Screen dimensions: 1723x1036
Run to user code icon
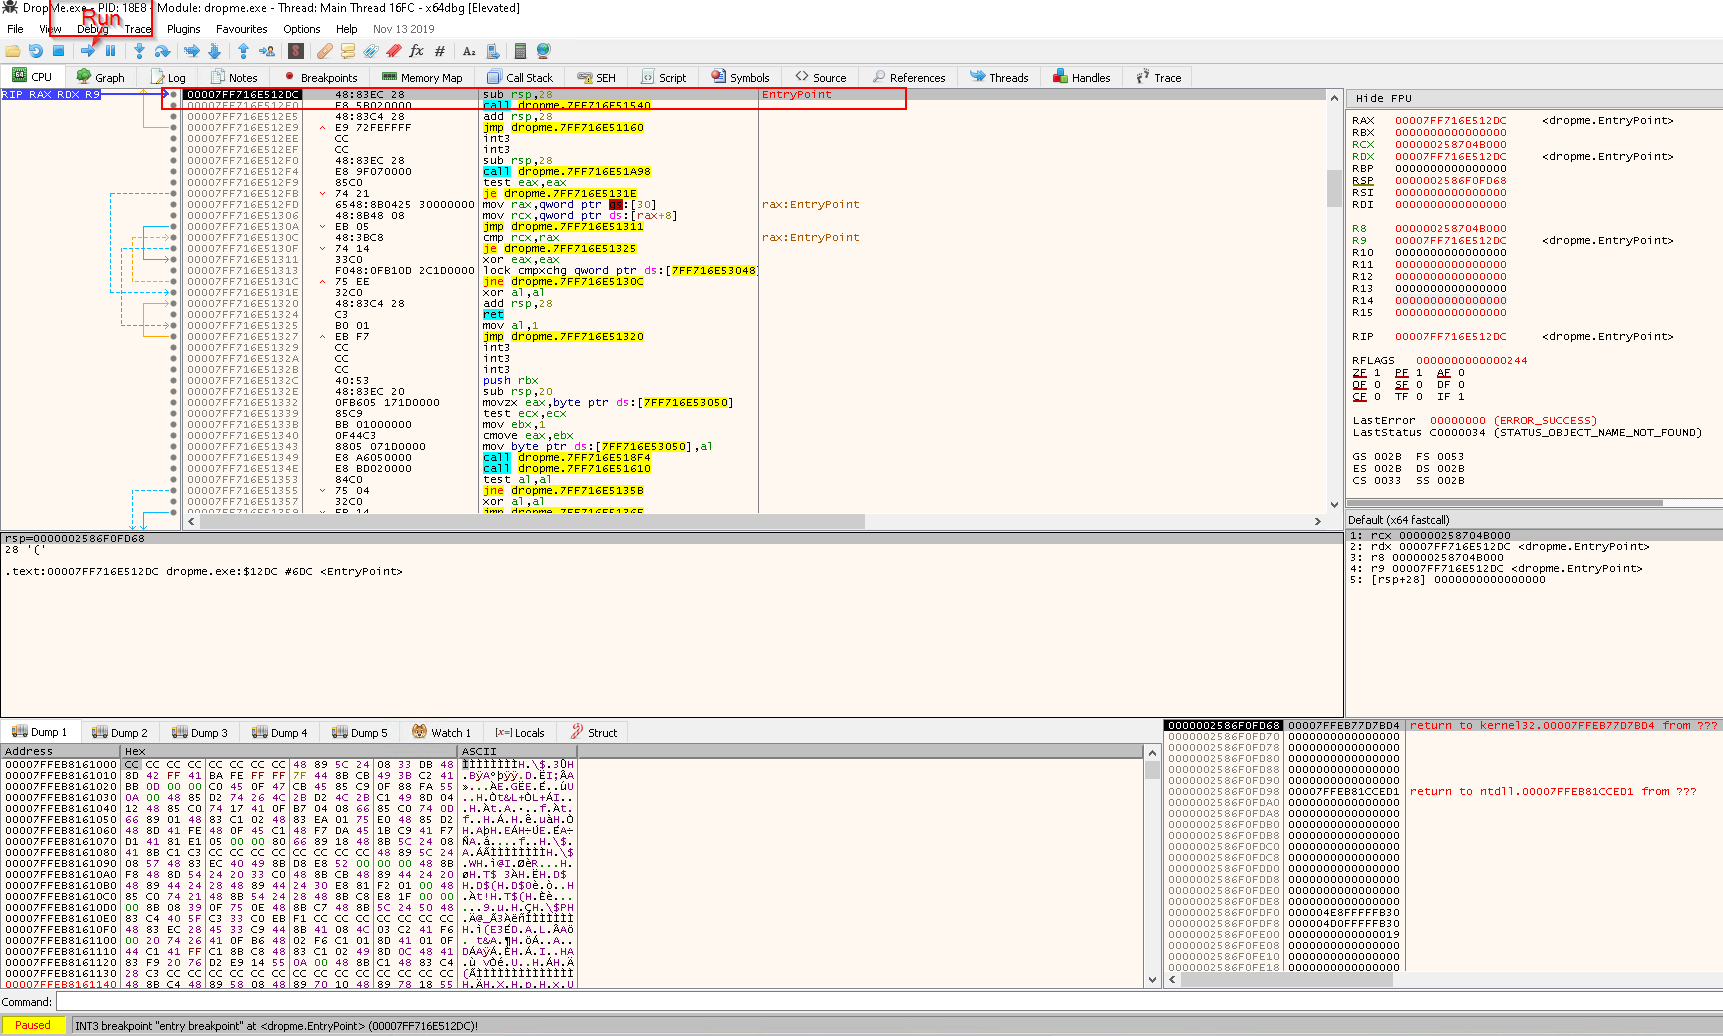(267, 51)
